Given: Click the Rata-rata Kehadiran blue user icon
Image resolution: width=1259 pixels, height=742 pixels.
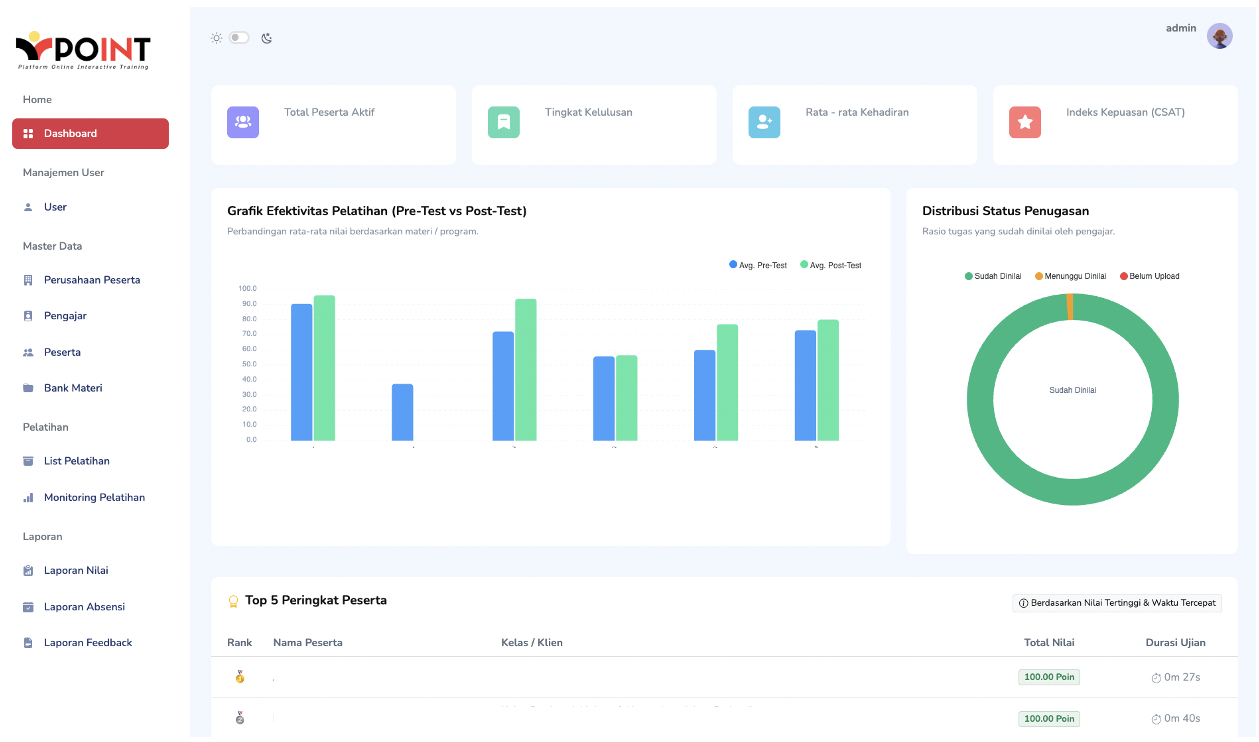Looking at the screenshot, I should 764,122.
